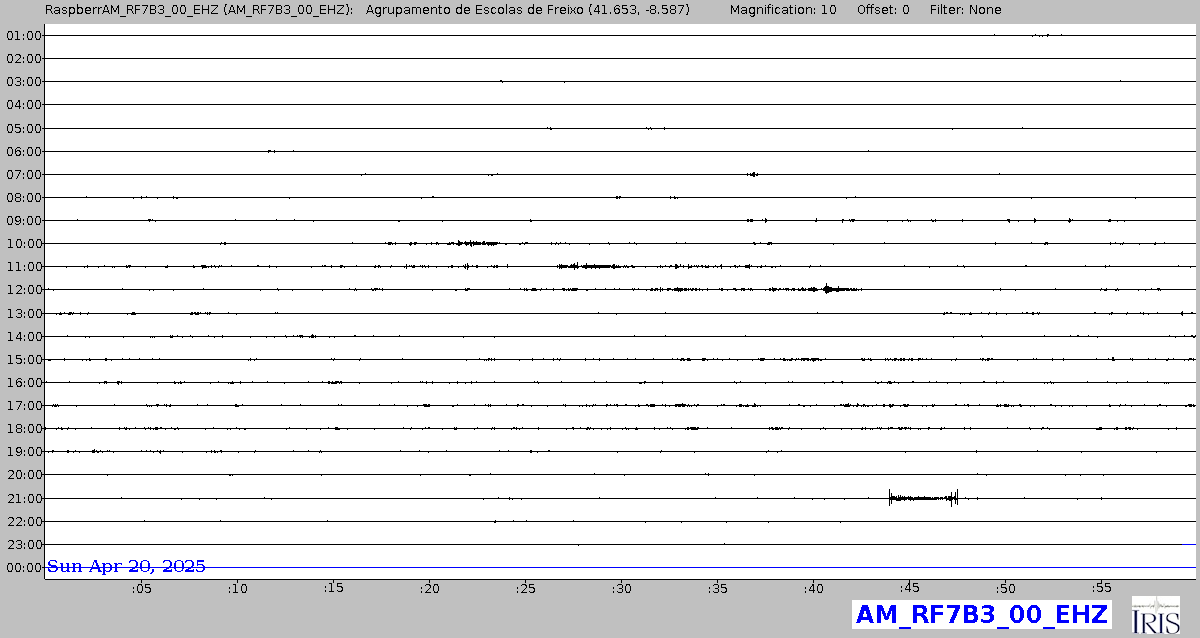Click the IRIS logo icon
1200x638 pixels.
1154,614
